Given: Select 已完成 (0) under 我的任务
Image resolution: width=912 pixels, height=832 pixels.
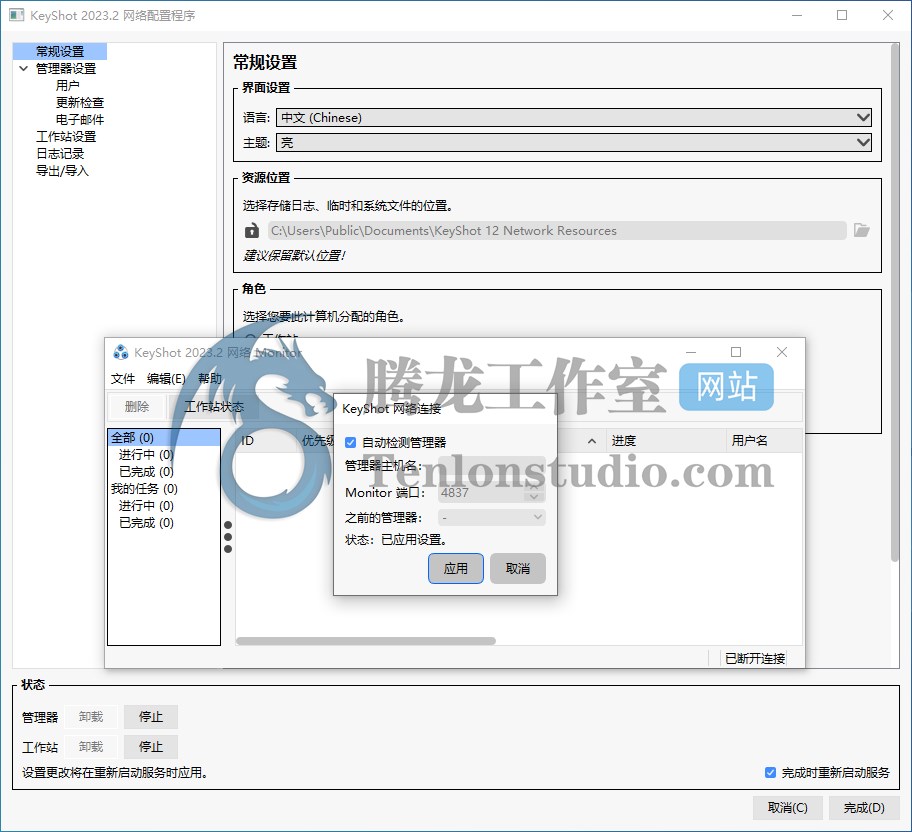Looking at the screenshot, I should click(146, 522).
